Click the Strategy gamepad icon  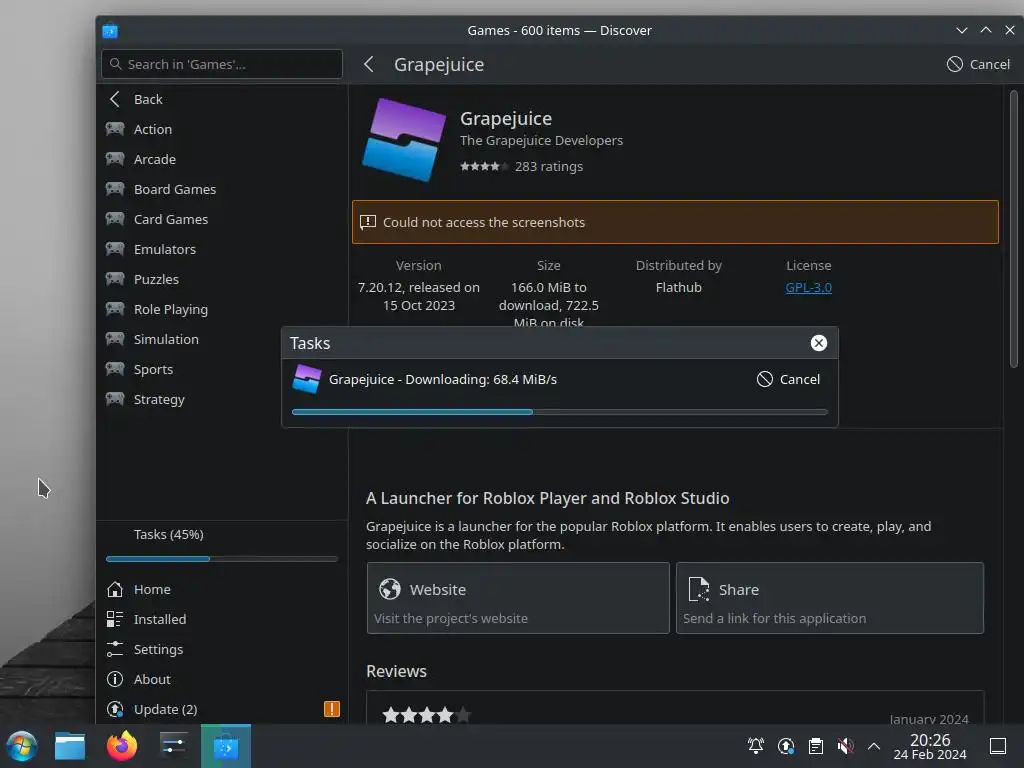(x=115, y=399)
